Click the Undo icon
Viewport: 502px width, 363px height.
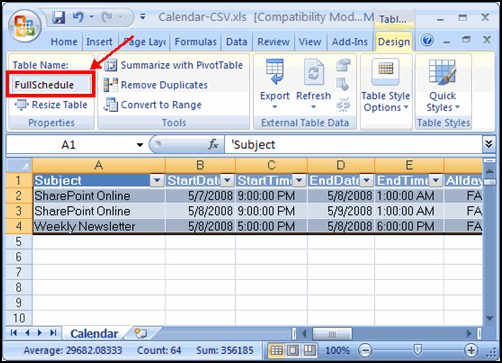[78, 17]
